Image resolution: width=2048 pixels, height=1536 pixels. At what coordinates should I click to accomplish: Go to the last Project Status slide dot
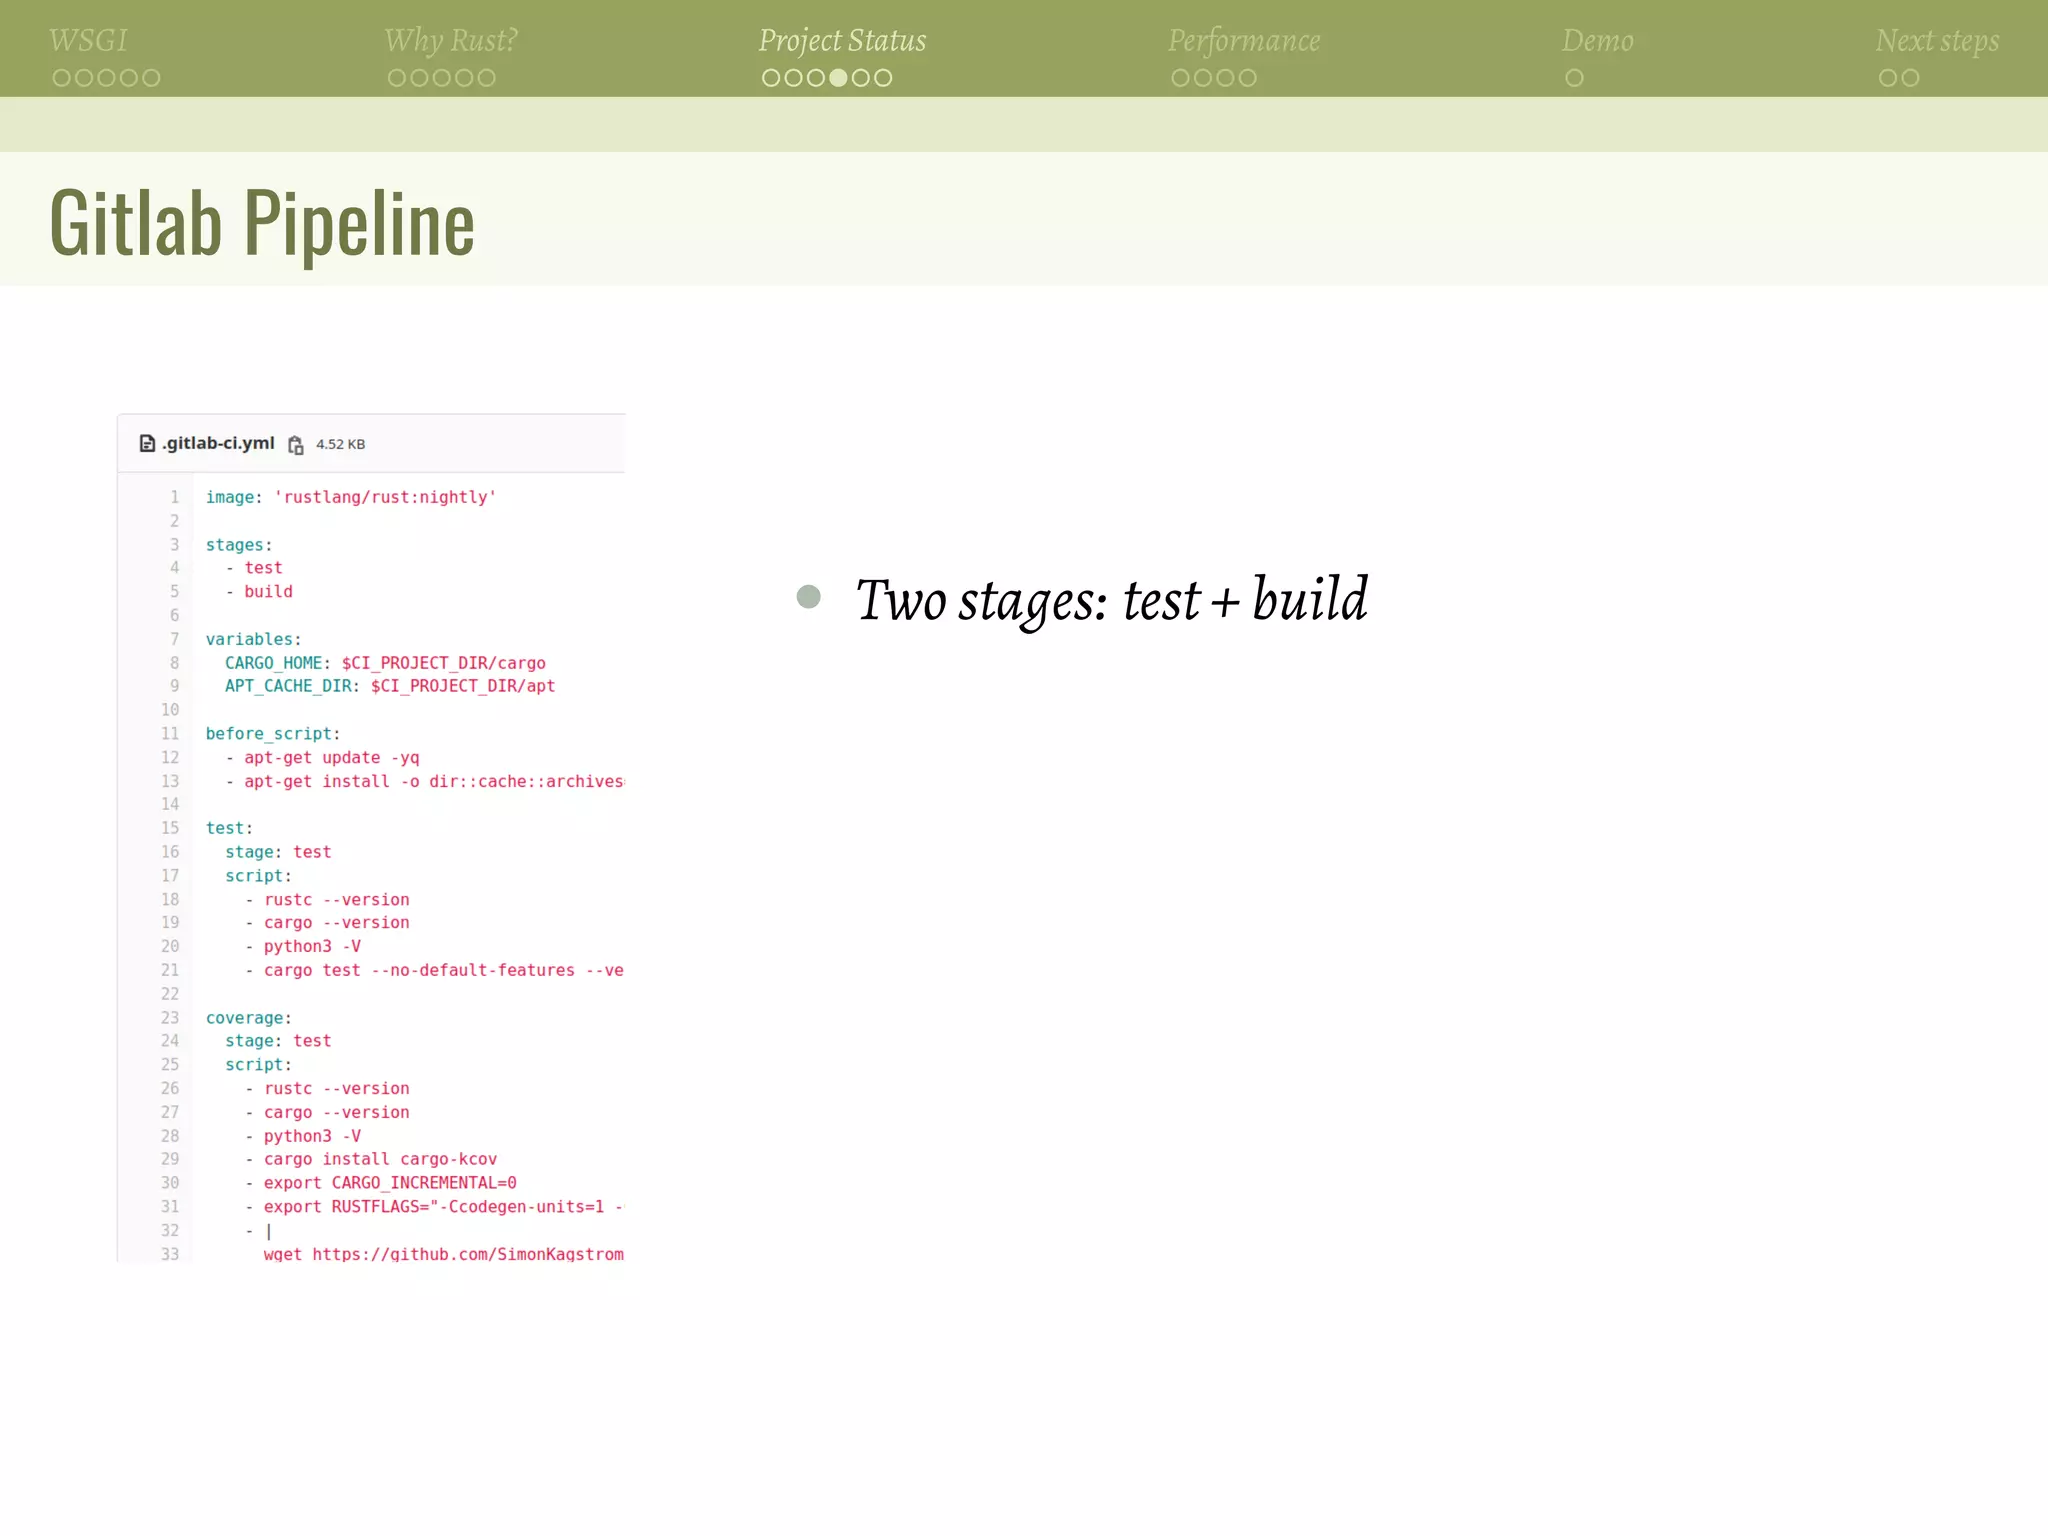click(883, 78)
